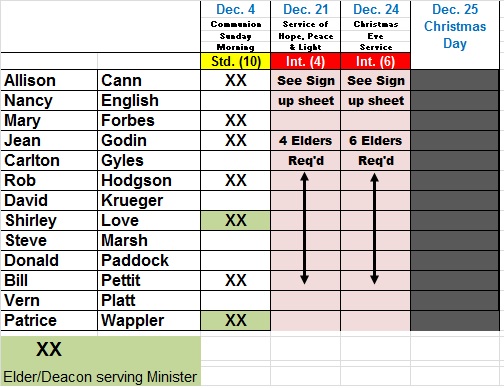Select the yellow Std. (10) cell
Screen dimensions: 504x388
[x=235, y=61]
